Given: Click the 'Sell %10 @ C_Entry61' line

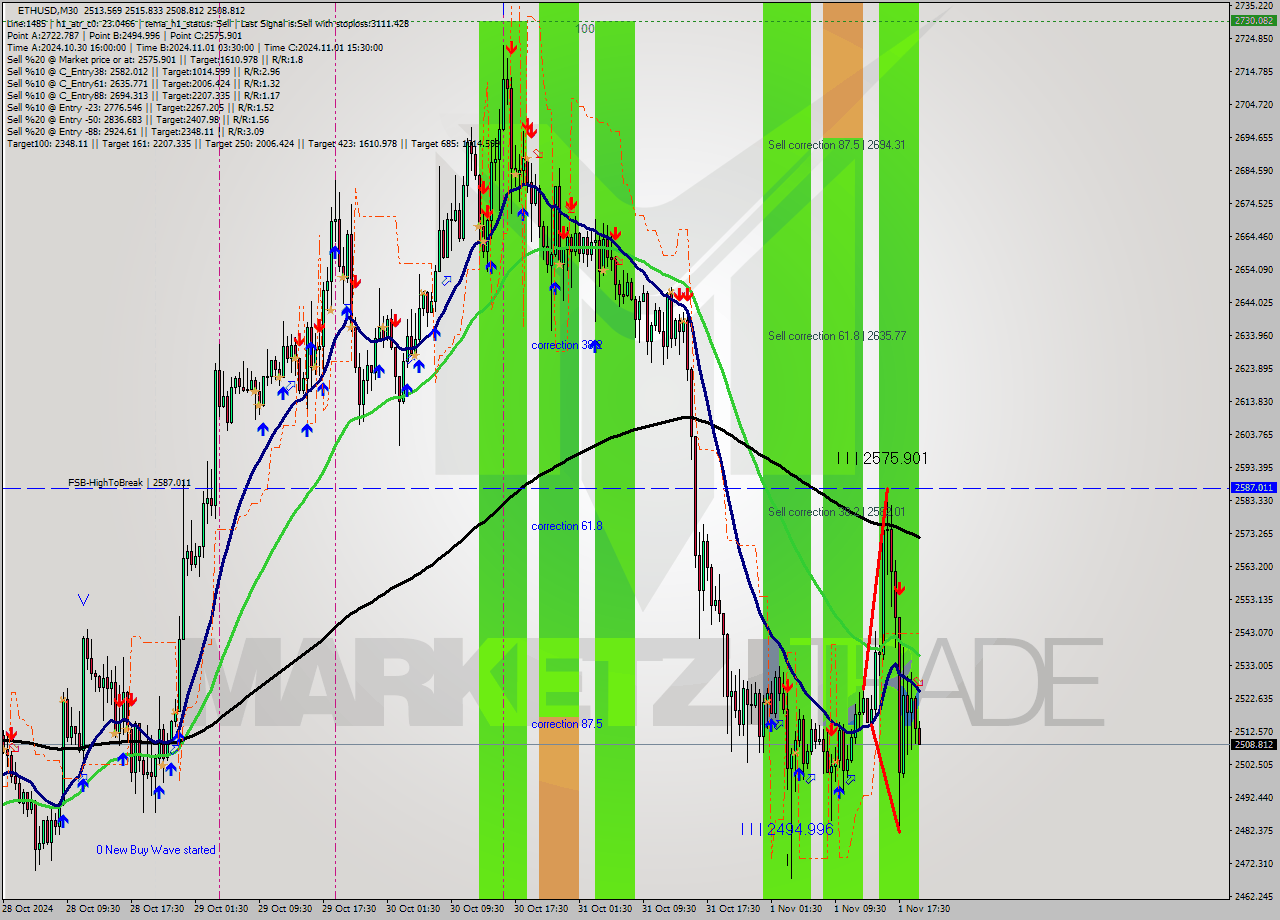Looking at the screenshot, I should [143, 83].
